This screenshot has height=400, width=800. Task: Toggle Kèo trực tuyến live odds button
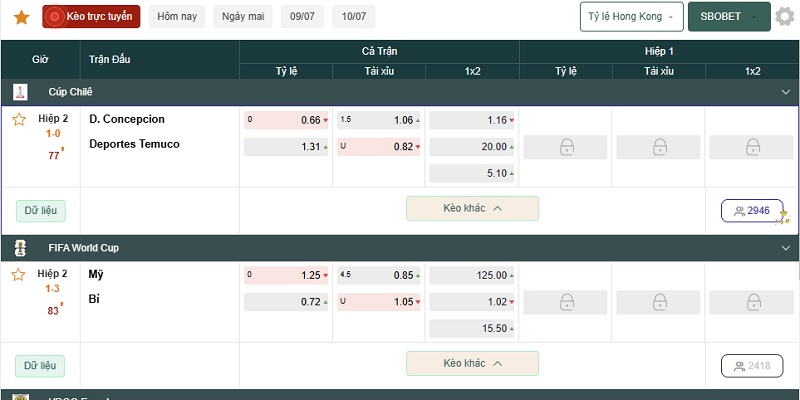click(91, 17)
